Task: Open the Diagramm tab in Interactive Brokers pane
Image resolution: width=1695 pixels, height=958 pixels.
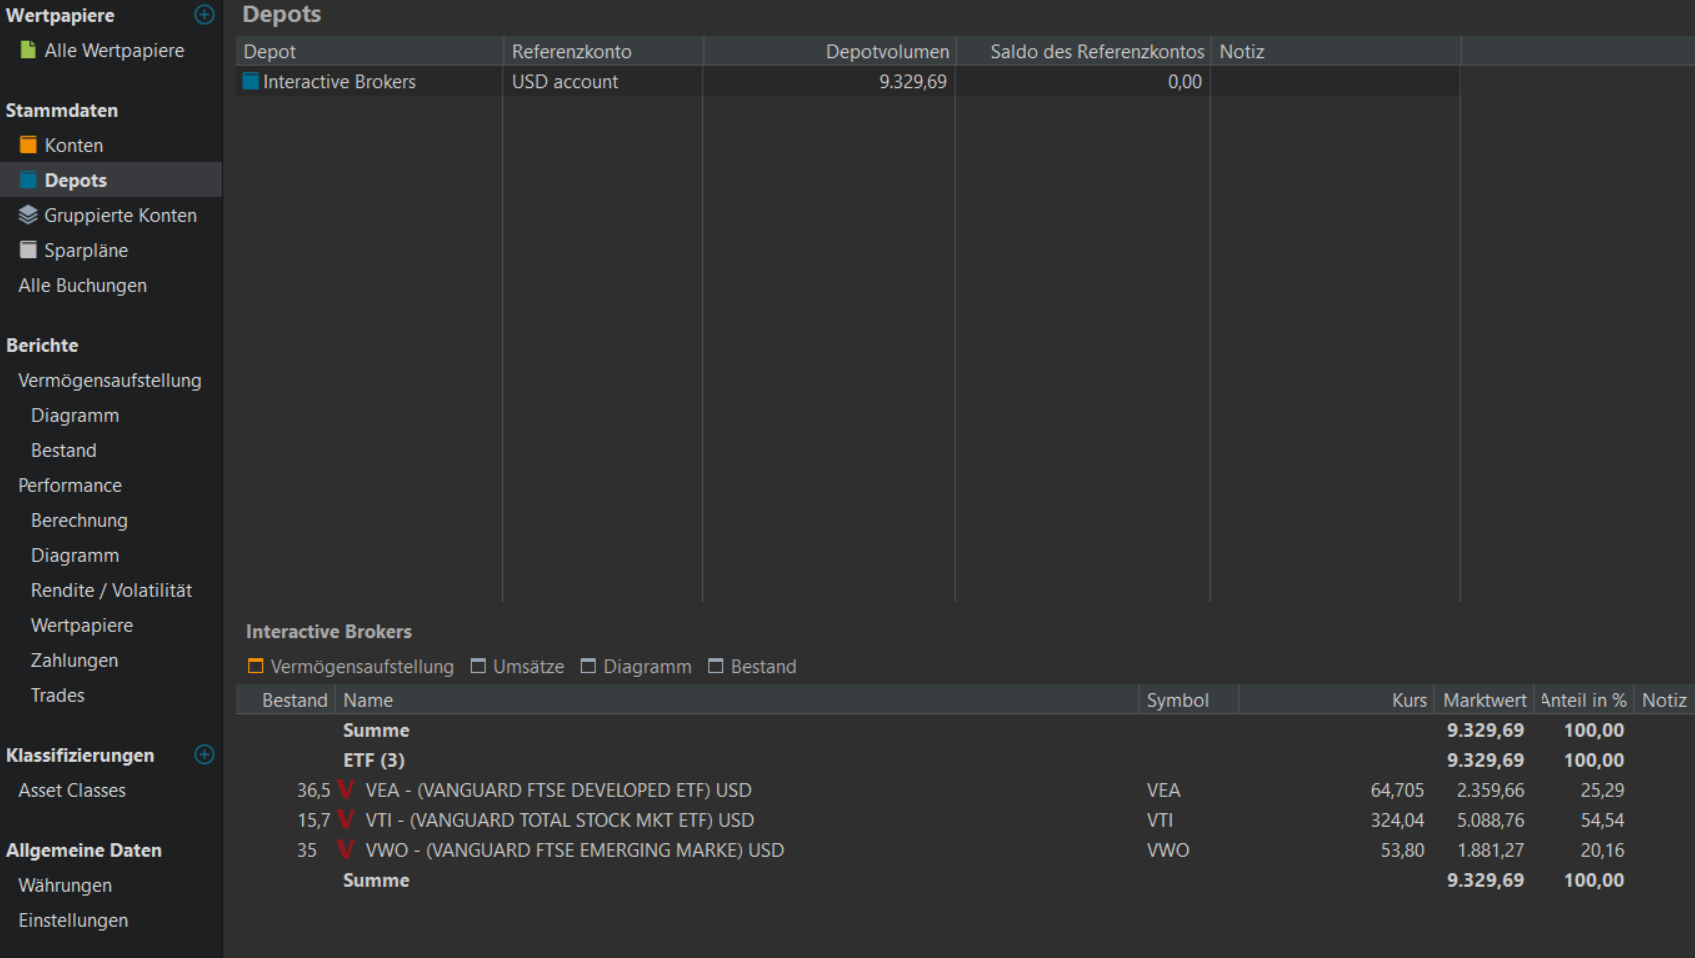Action: click(636, 667)
